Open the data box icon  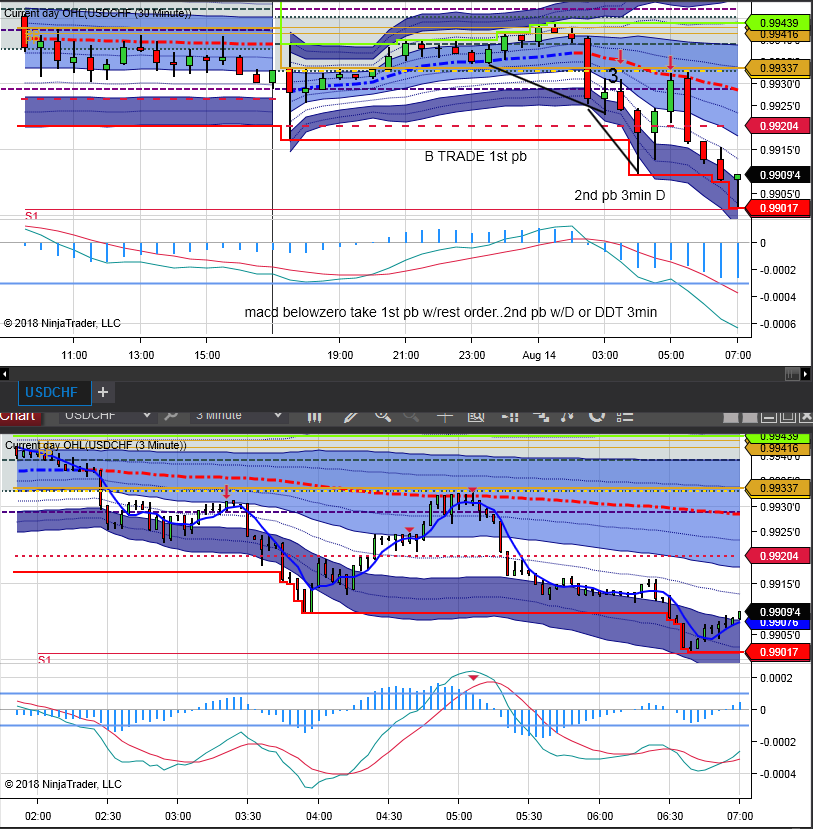coord(476,417)
